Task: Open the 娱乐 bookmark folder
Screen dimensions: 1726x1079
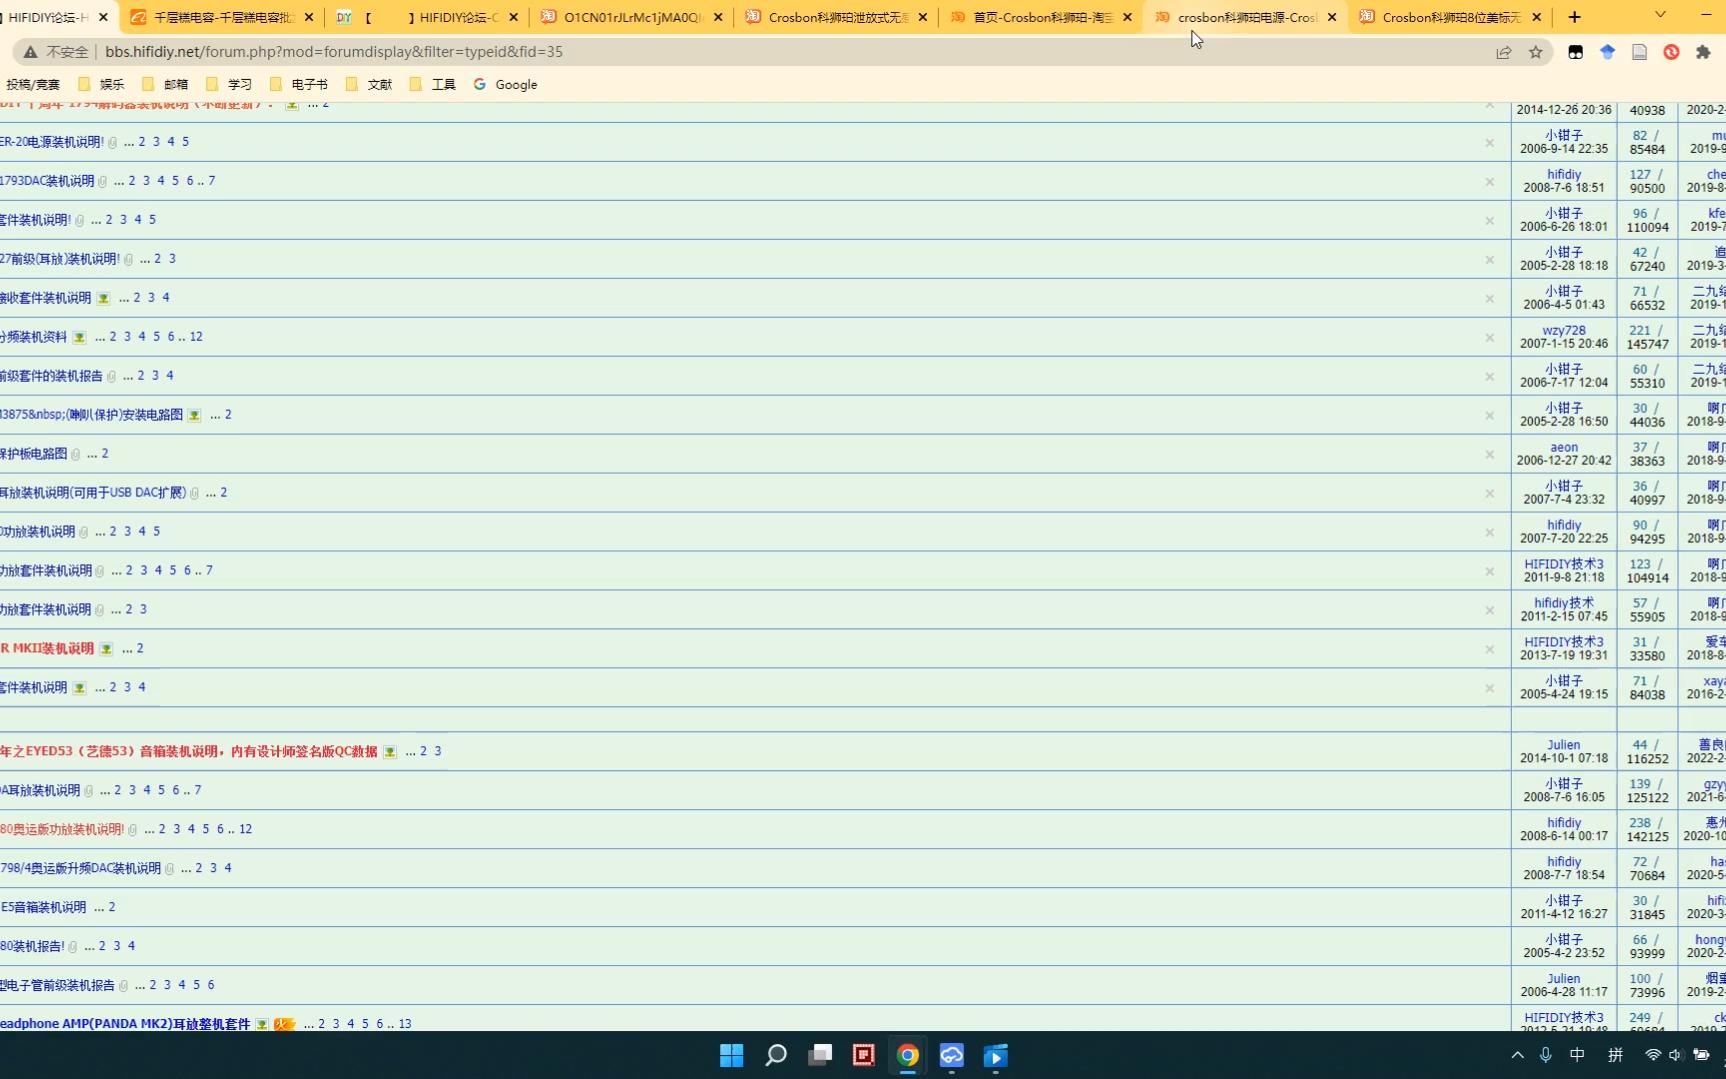Action: point(102,85)
